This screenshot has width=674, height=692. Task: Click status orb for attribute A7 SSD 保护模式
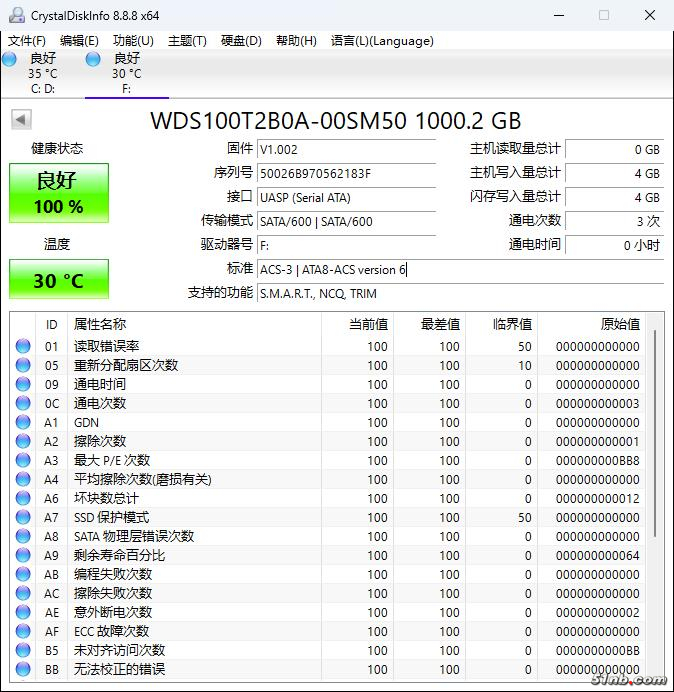click(x=23, y=517)
